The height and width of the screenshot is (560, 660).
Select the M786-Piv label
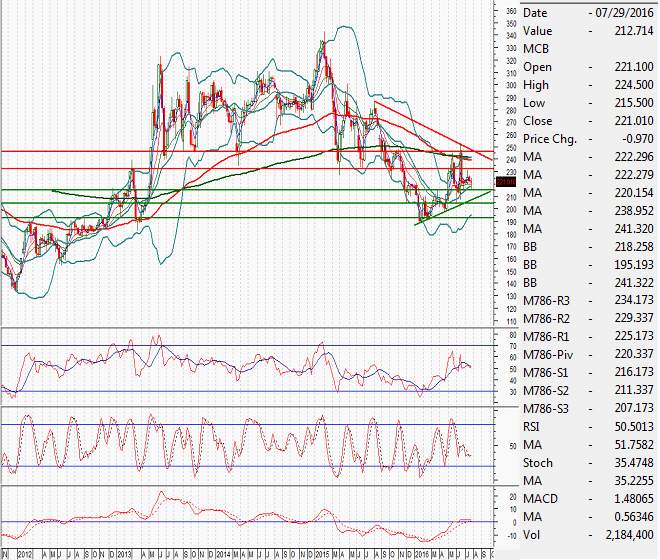[x=548, y=355]
